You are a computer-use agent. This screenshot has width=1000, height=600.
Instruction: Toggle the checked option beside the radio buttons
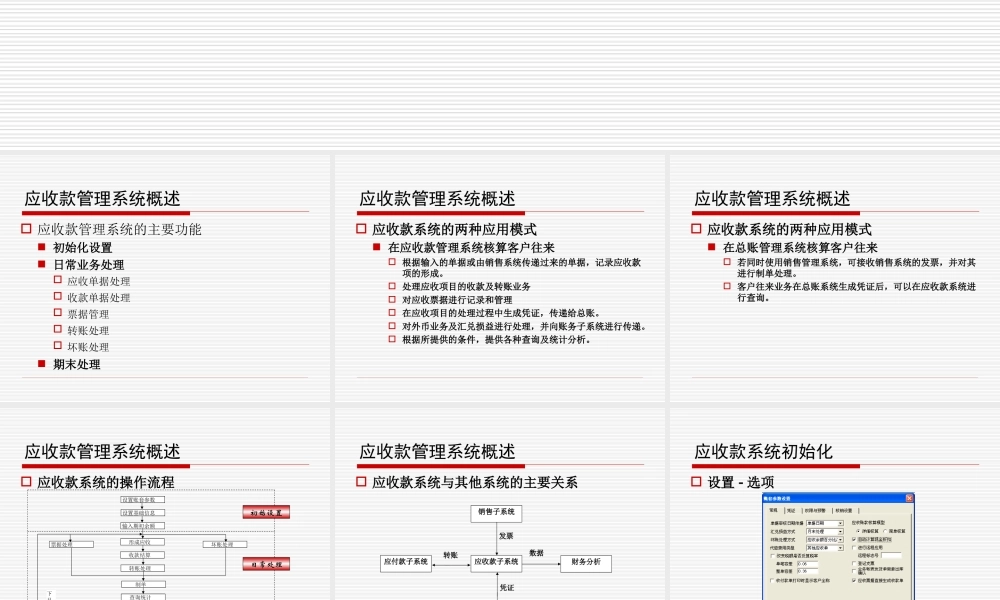click(x=853, y=539)
